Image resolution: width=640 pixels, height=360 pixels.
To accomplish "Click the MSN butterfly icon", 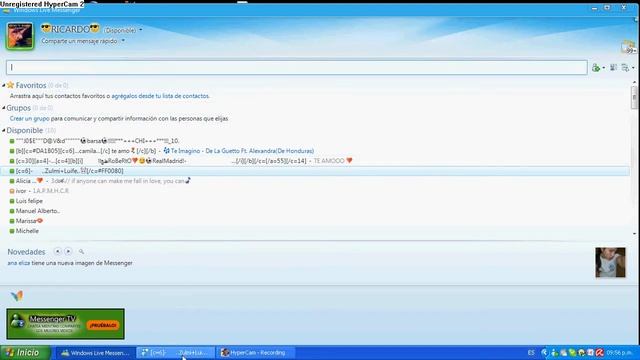I will (x=17, y=296).
